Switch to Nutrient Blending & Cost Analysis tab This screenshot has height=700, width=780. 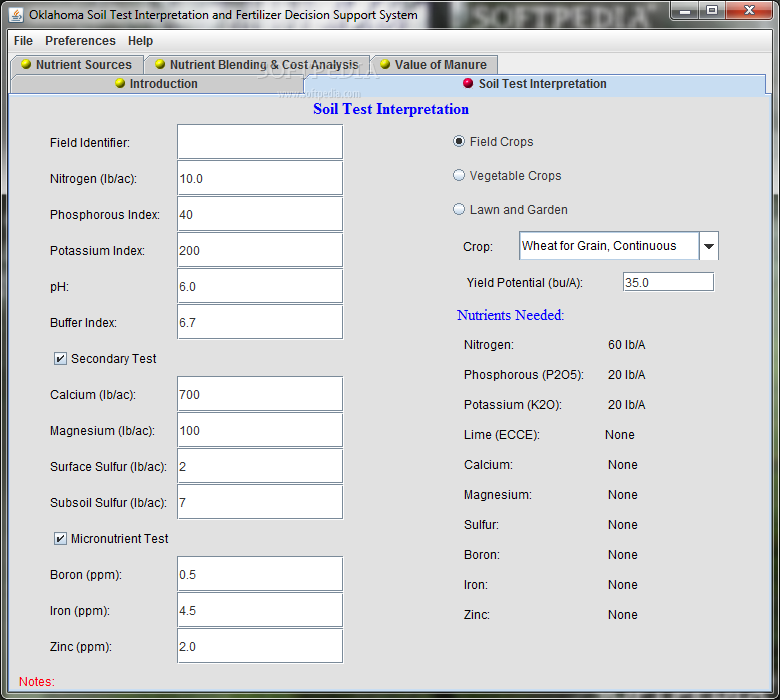[257, 65]
